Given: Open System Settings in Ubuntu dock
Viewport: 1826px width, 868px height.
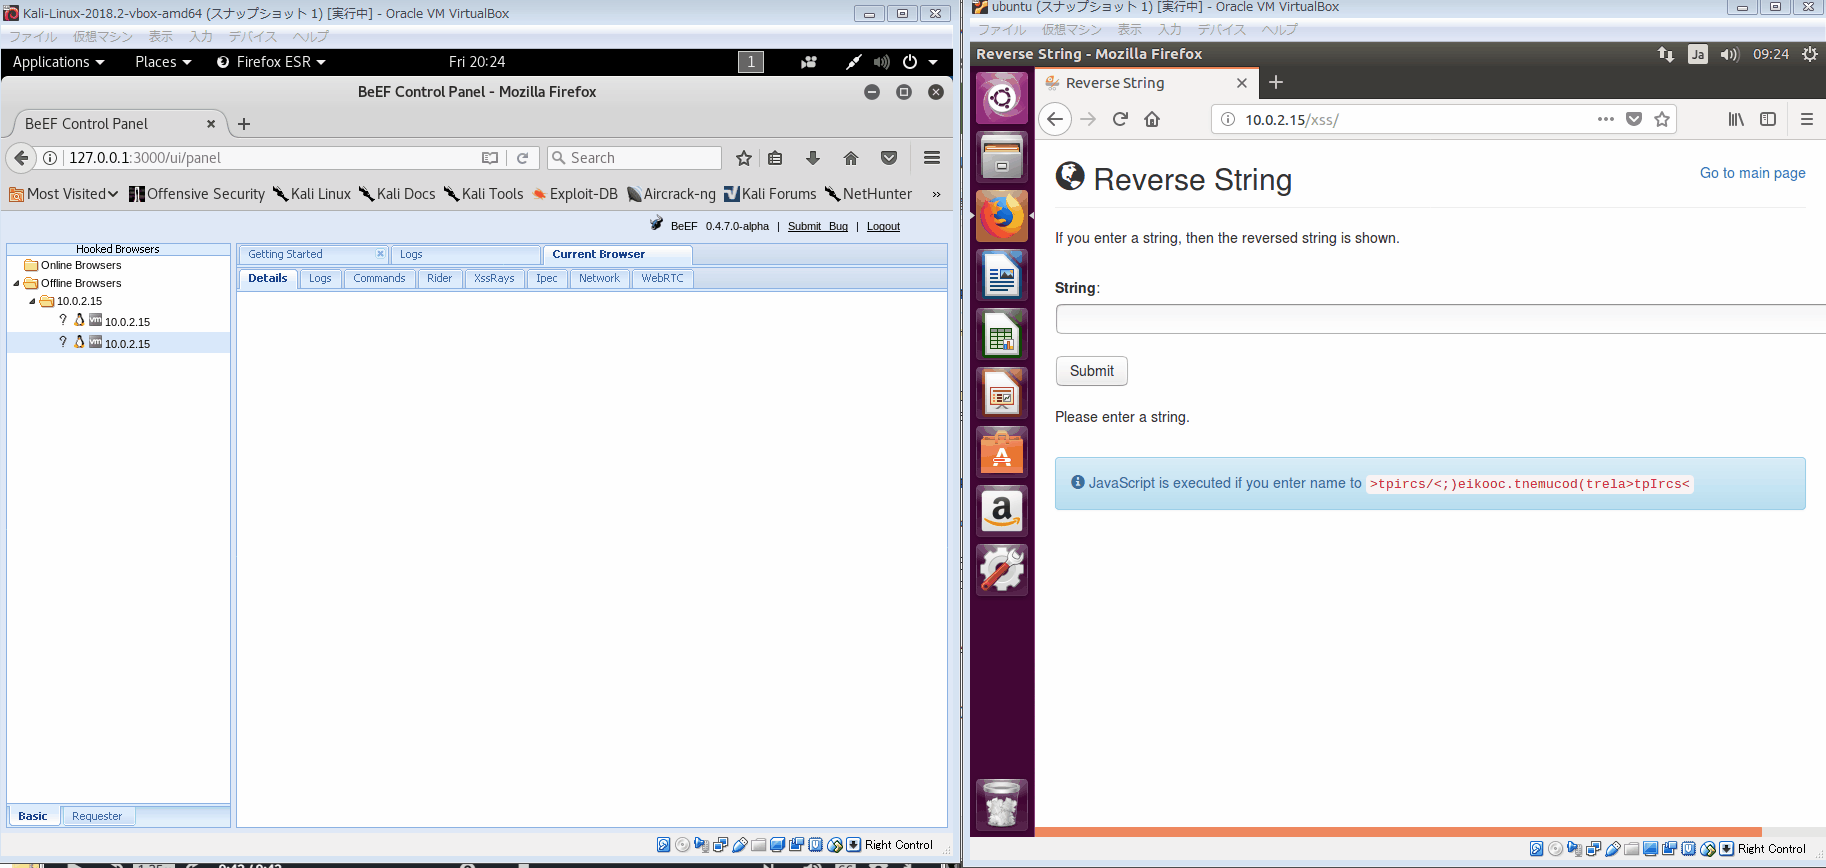Looking at the screenshot, I should (x=1002, y=570).
